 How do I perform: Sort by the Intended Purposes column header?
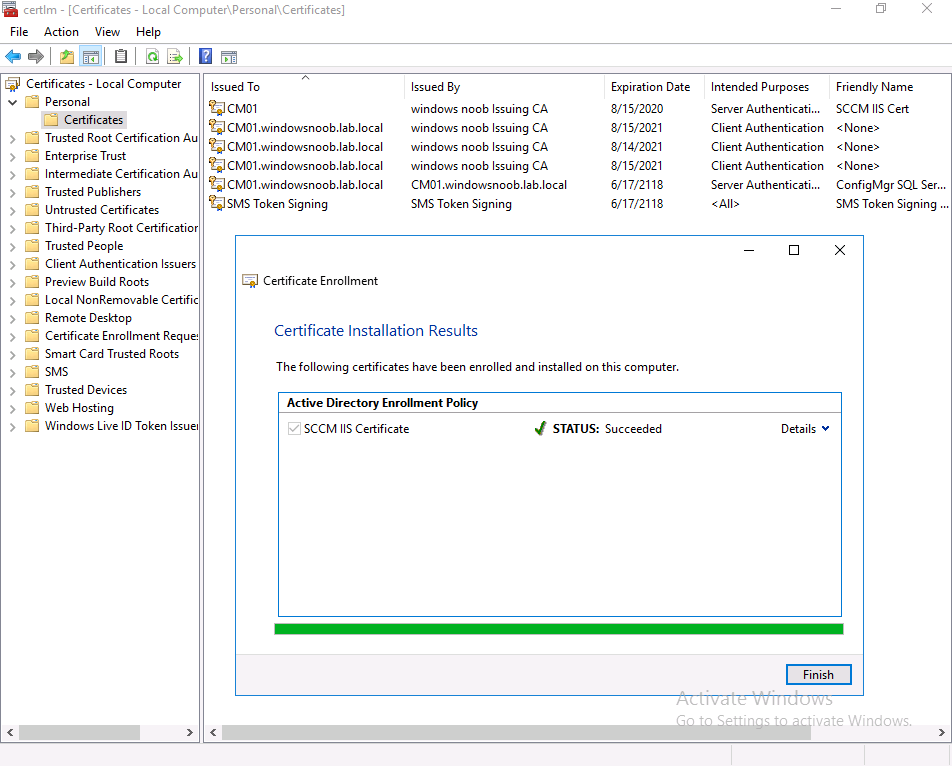point(767,87)
